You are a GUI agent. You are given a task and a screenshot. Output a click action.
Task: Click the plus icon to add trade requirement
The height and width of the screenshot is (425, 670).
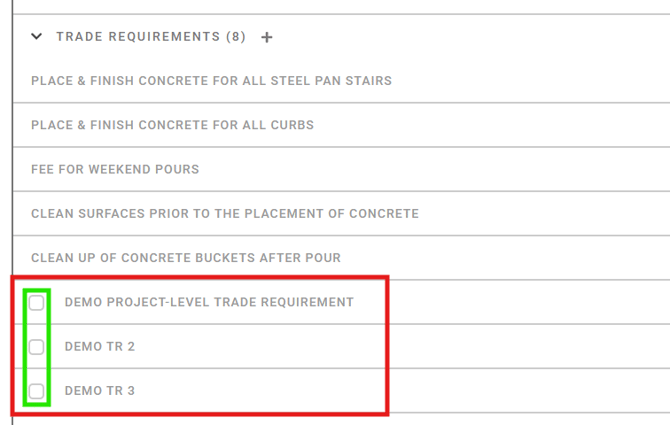267,38
